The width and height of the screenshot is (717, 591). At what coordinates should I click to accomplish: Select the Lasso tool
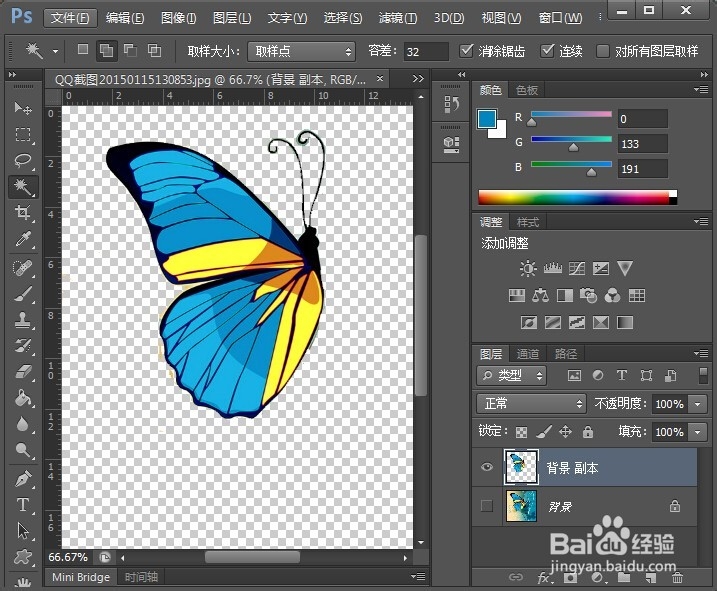(22, 161)
